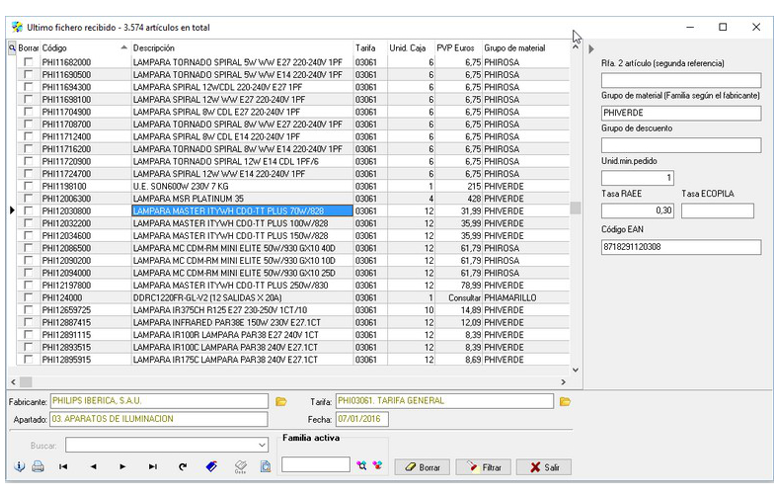Jump to last record

pos(153,467)
